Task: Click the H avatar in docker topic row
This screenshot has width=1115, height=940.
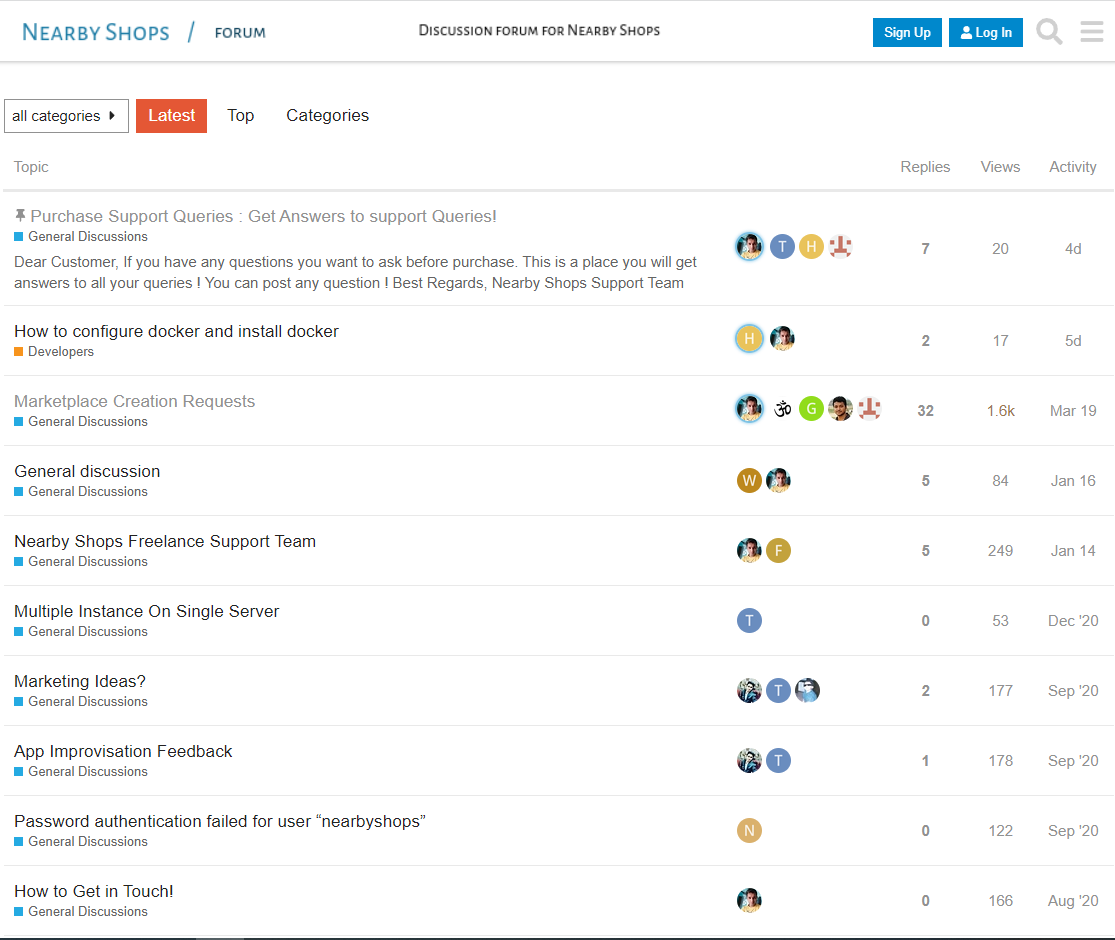Action: [x=749, y=339]
